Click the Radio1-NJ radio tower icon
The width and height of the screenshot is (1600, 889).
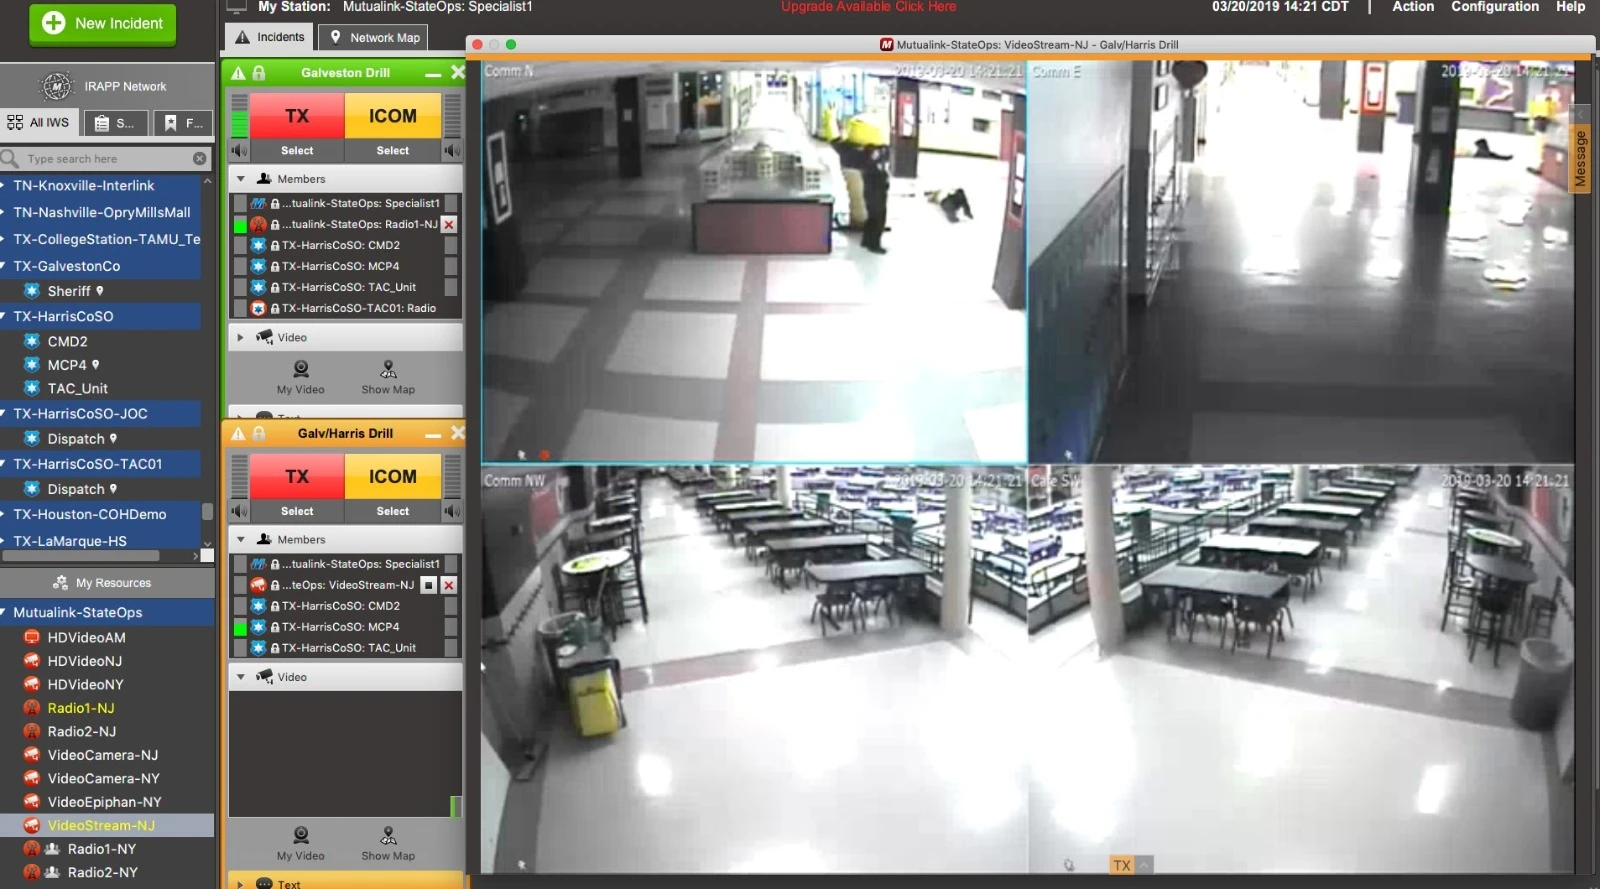pos(32,708)
